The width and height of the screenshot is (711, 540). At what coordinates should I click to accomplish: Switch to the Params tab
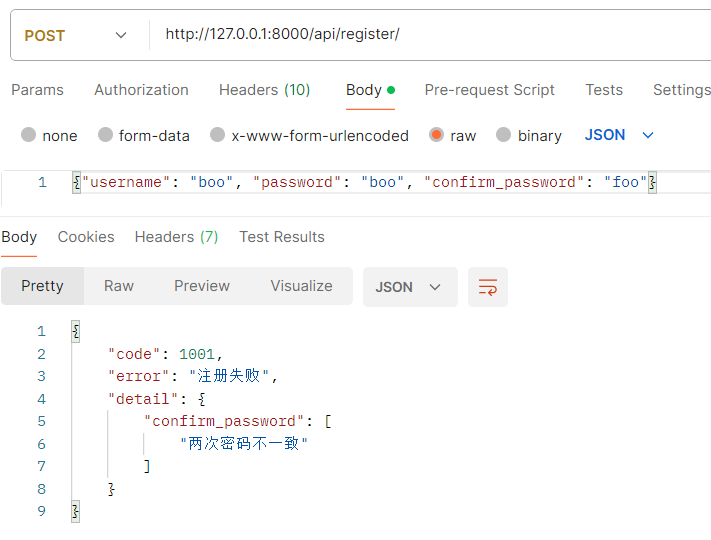(x=37, y=90)
